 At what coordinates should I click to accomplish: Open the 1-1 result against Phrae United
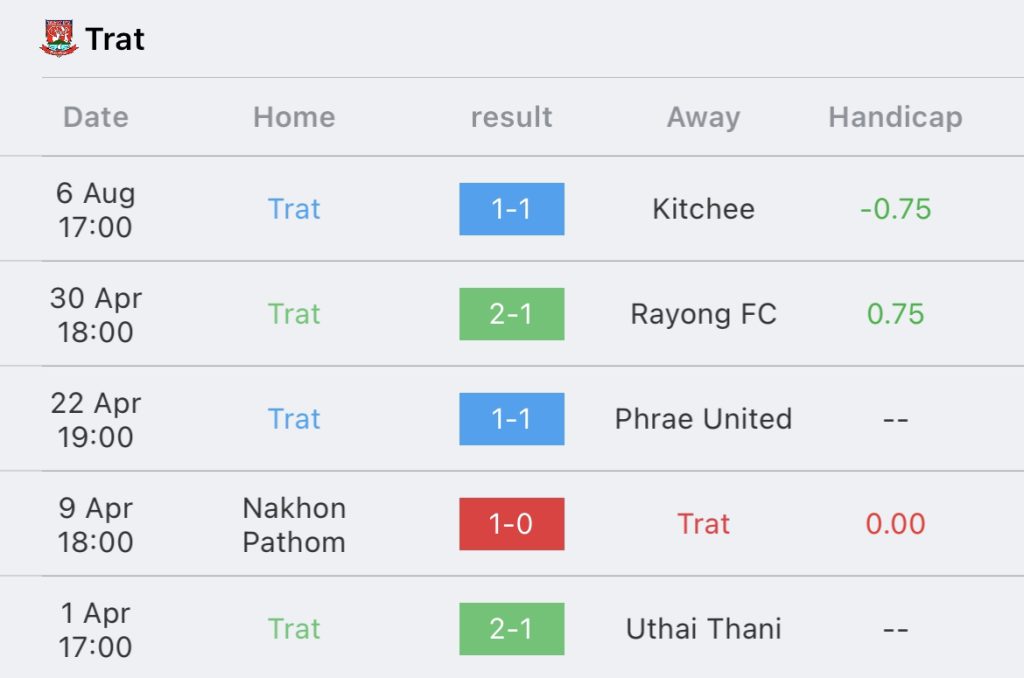point(511,419)
